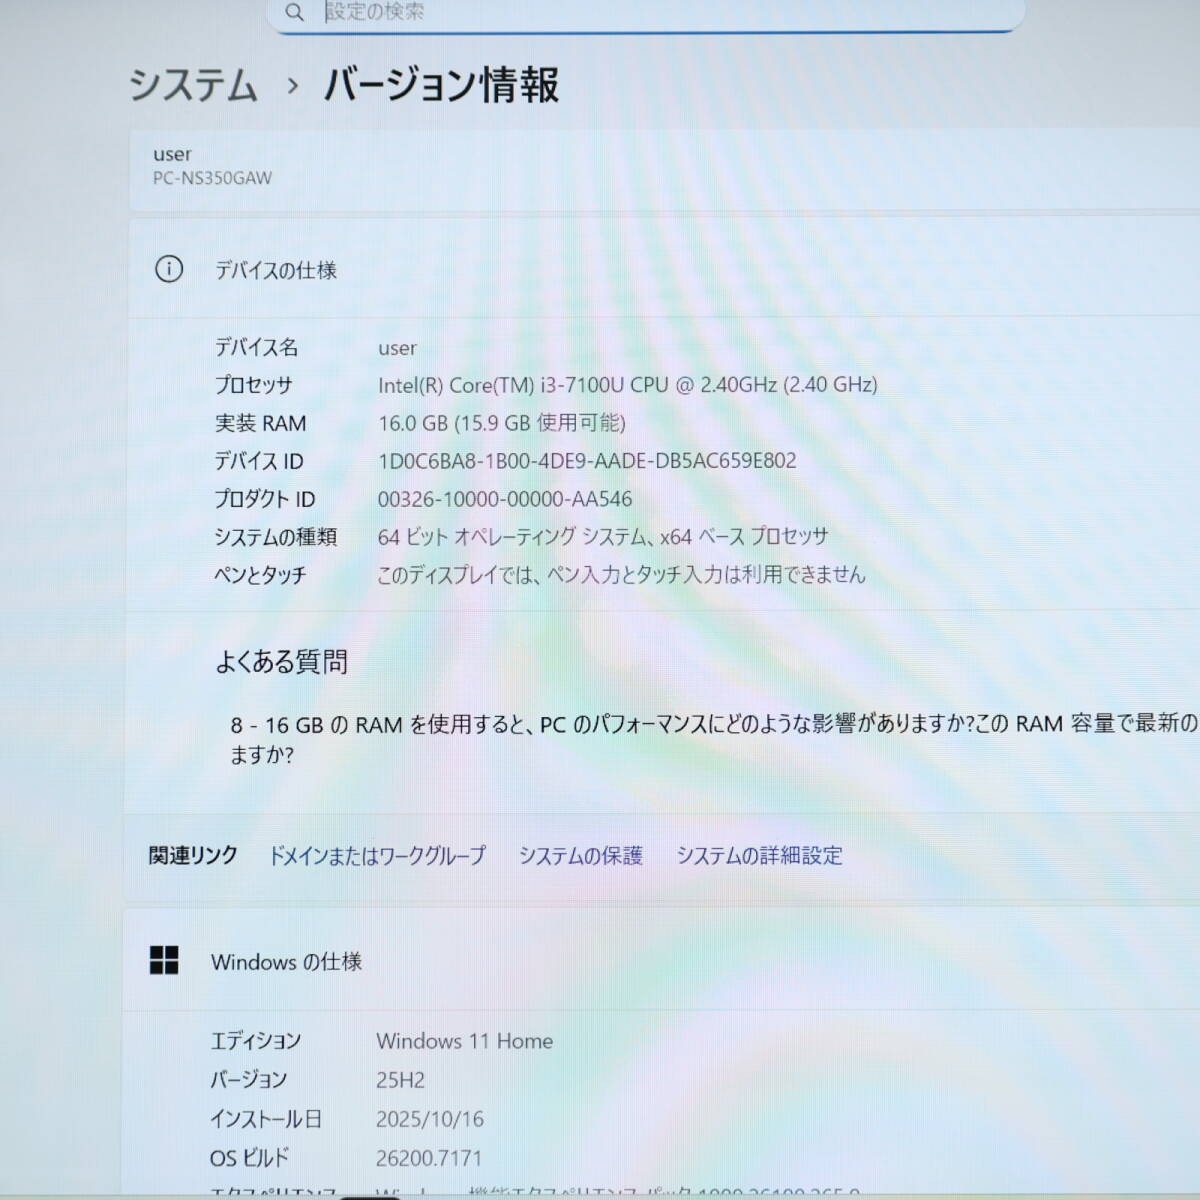The image size is (1200, 1200).
Task: Open ドメインまたはワークグループ link
Action: pyautogui.click(x=377, y=856)
